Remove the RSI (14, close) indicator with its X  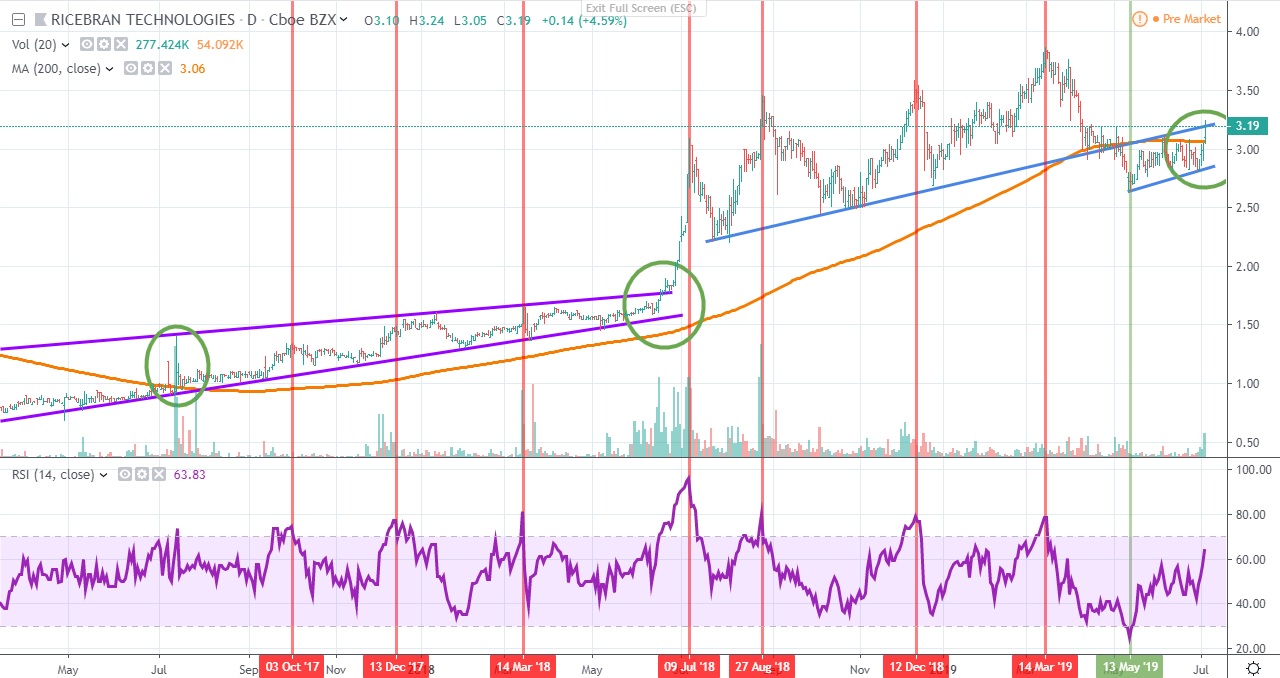[159, 475]
